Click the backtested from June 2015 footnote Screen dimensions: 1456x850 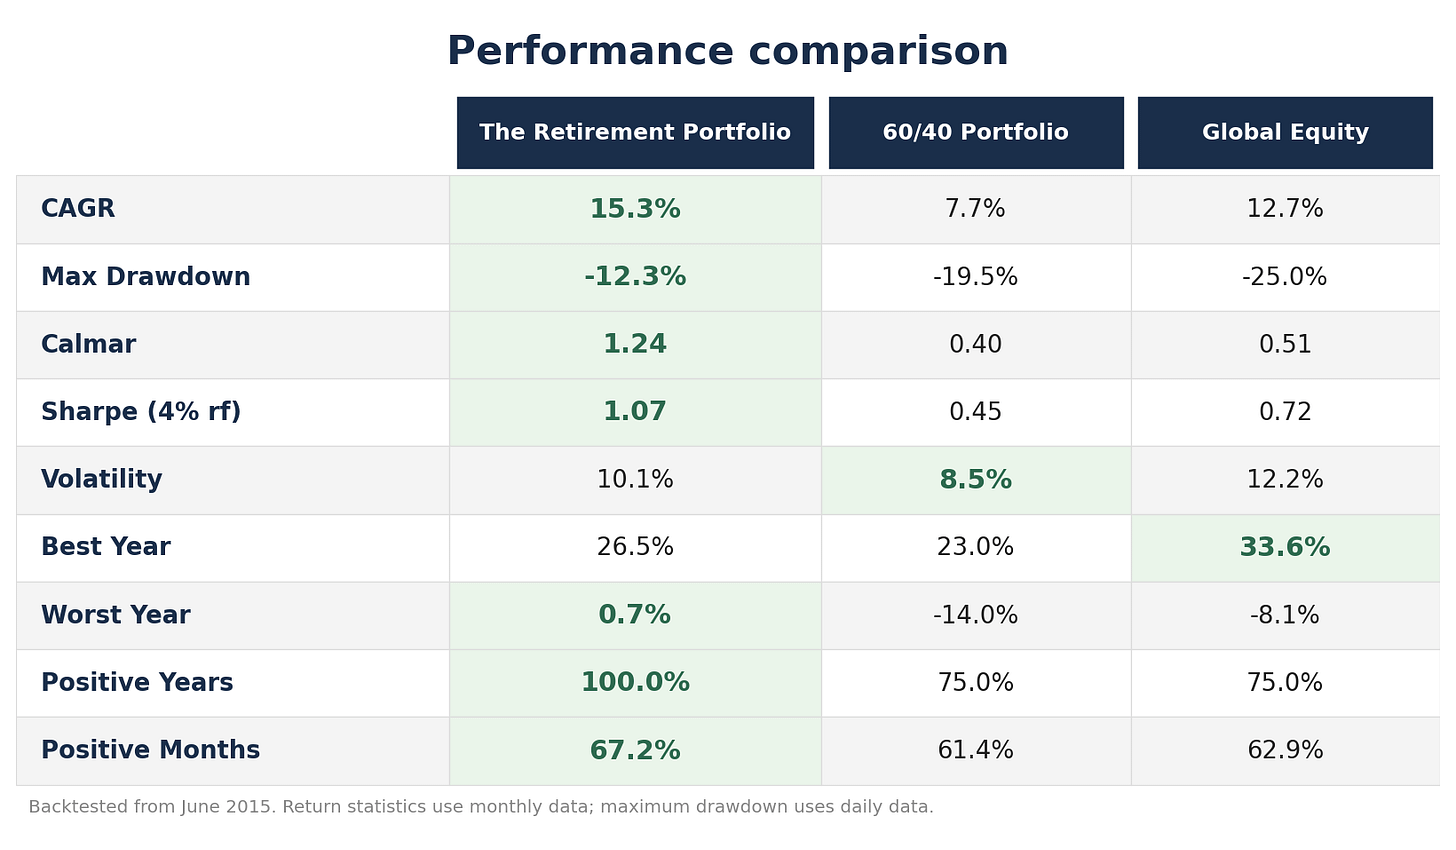(481, 807)
